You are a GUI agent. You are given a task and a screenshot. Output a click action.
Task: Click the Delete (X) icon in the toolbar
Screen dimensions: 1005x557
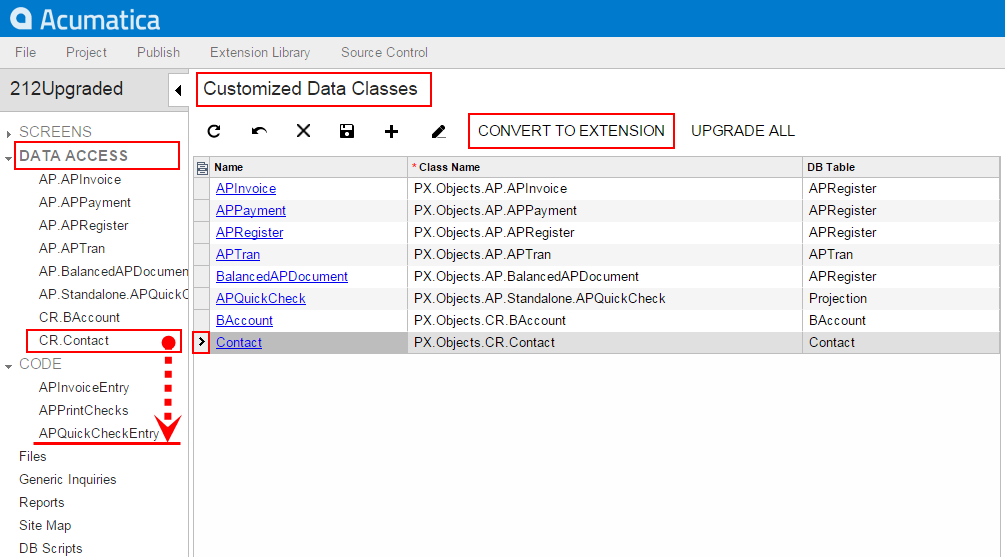pos(304,131)
